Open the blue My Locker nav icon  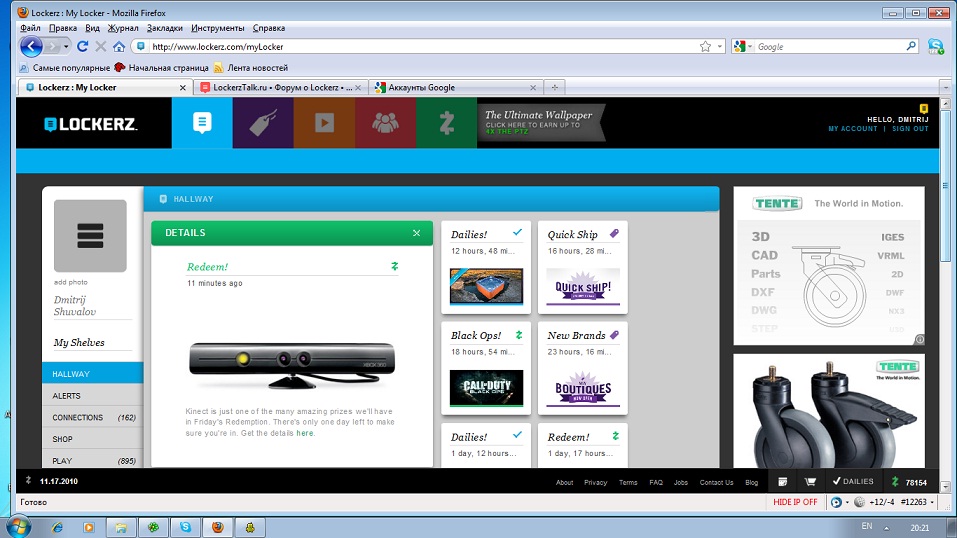pyautogui.click(x=202, y=123)
